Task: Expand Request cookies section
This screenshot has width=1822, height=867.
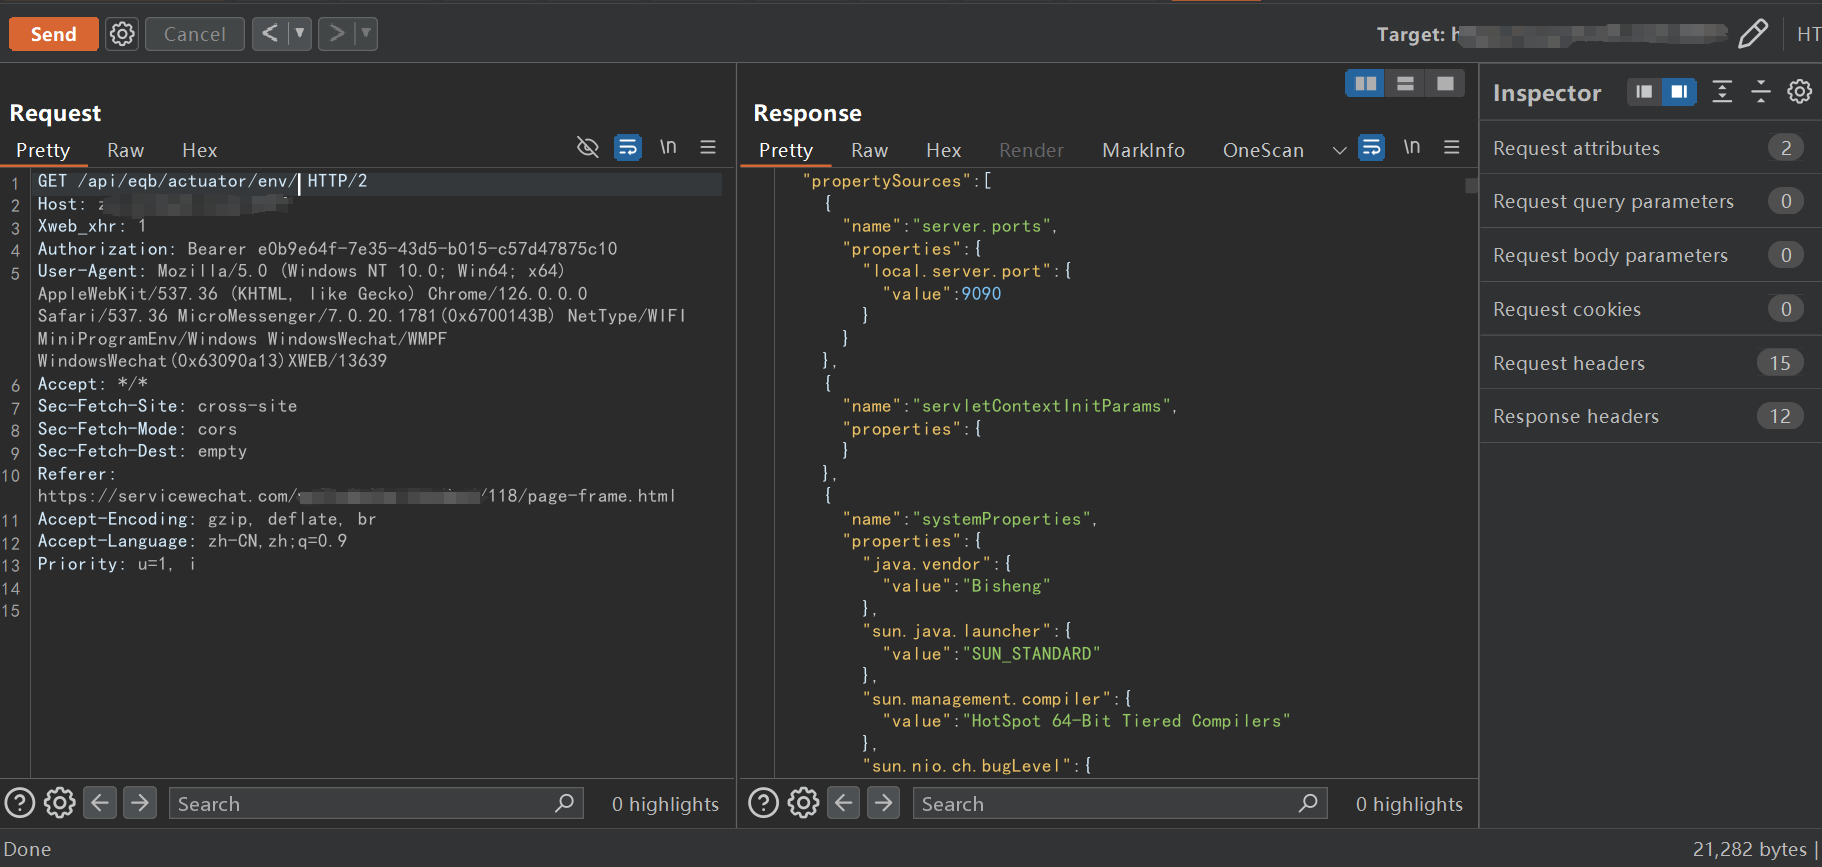Action: (1650, 309)
